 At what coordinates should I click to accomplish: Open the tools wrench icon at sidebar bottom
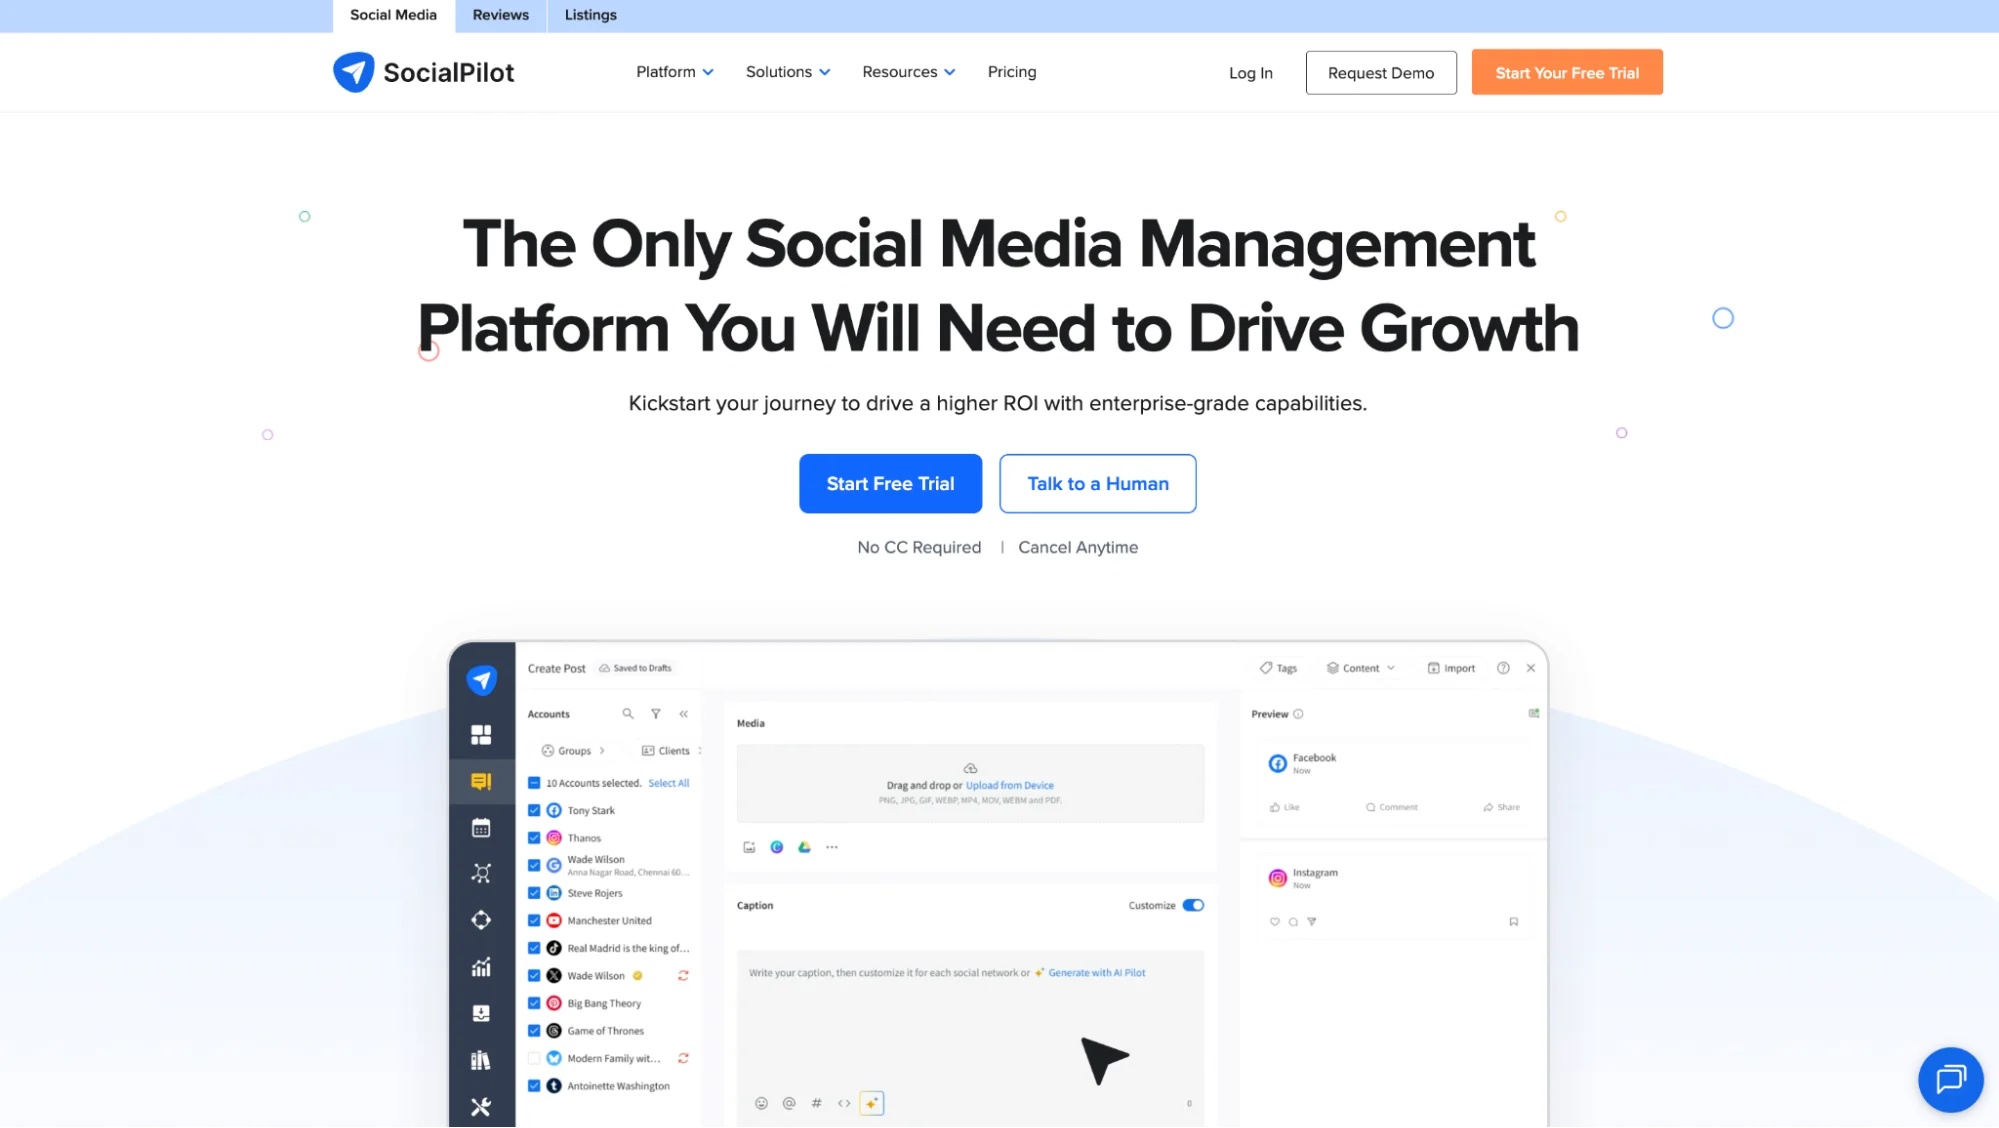tap(481, 1107)
